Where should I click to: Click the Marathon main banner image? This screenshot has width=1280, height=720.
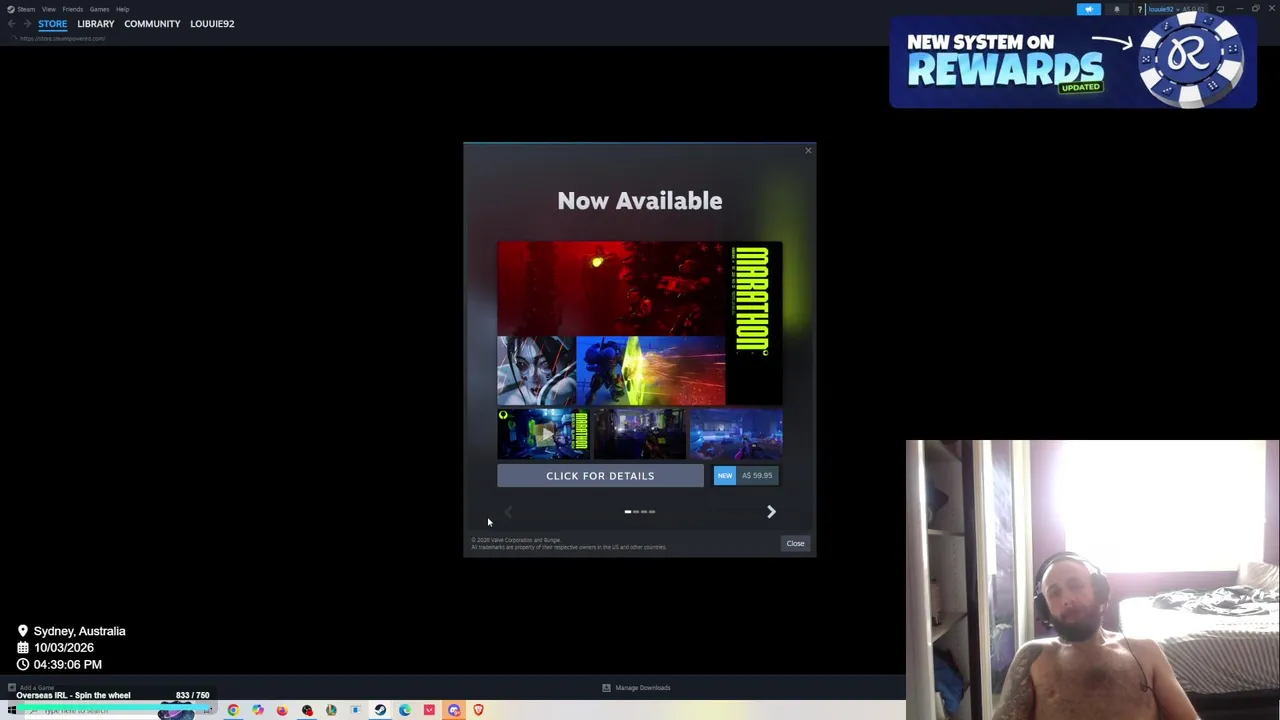coord(640,323)
